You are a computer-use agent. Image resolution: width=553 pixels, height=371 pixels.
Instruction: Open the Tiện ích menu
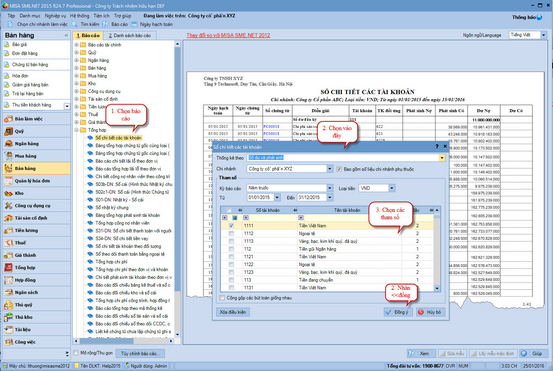click(x=102, y=16)
